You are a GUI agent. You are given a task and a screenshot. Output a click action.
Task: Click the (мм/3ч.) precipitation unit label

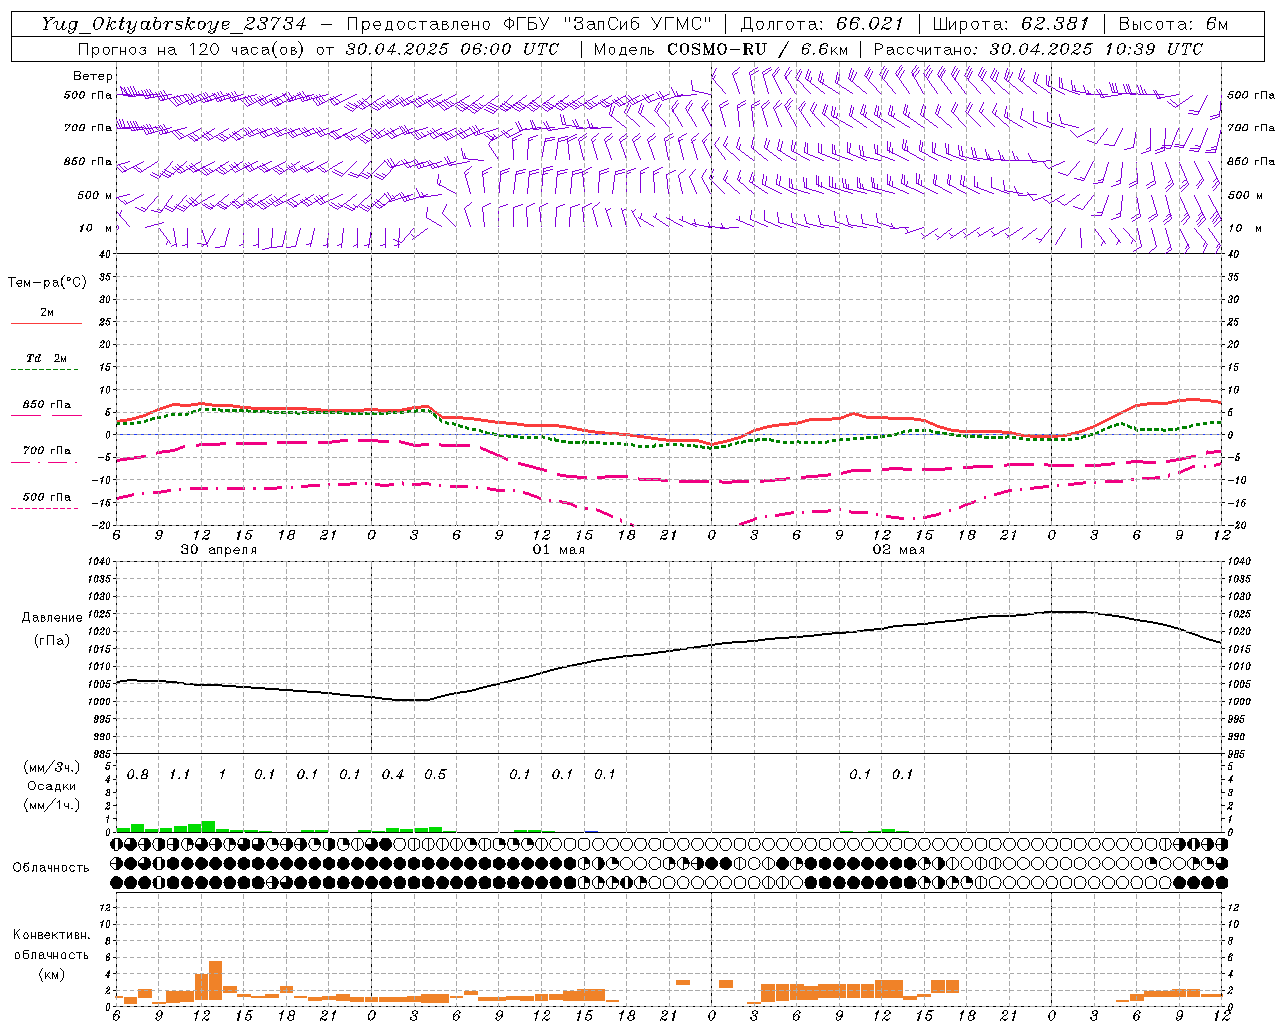coord(52,768)
